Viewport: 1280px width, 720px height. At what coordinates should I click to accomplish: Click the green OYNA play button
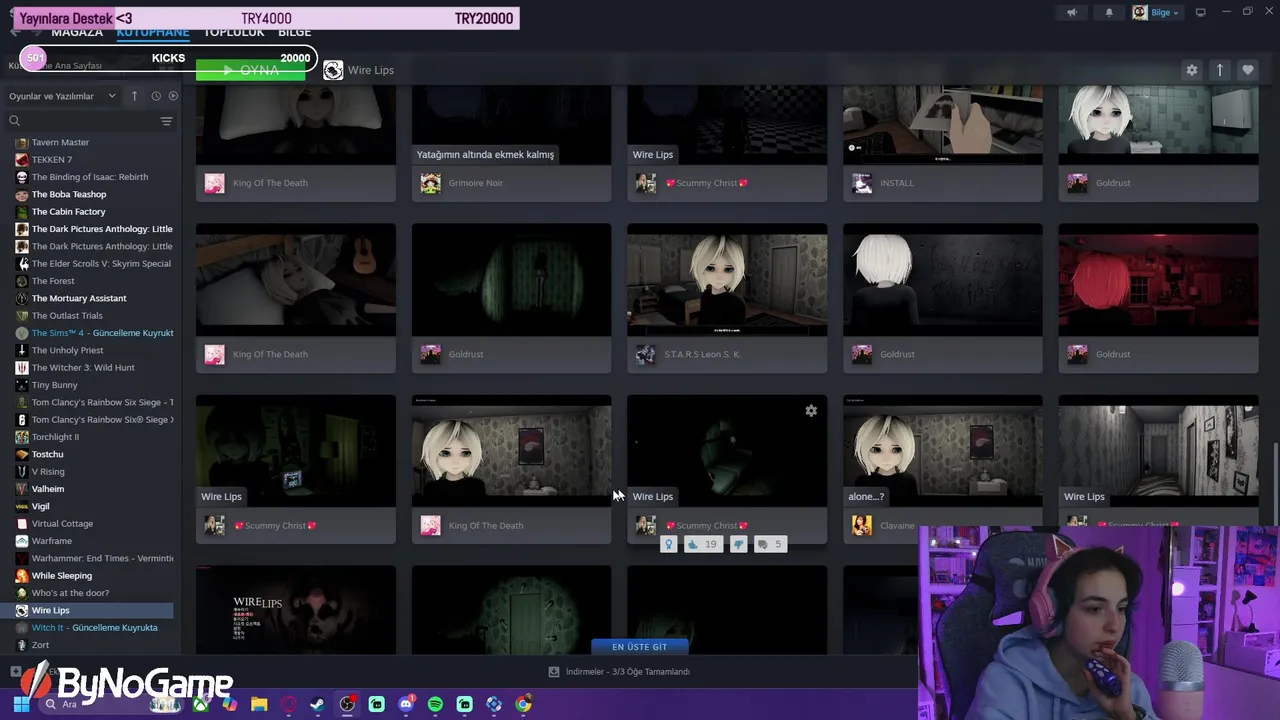[251, 70]
